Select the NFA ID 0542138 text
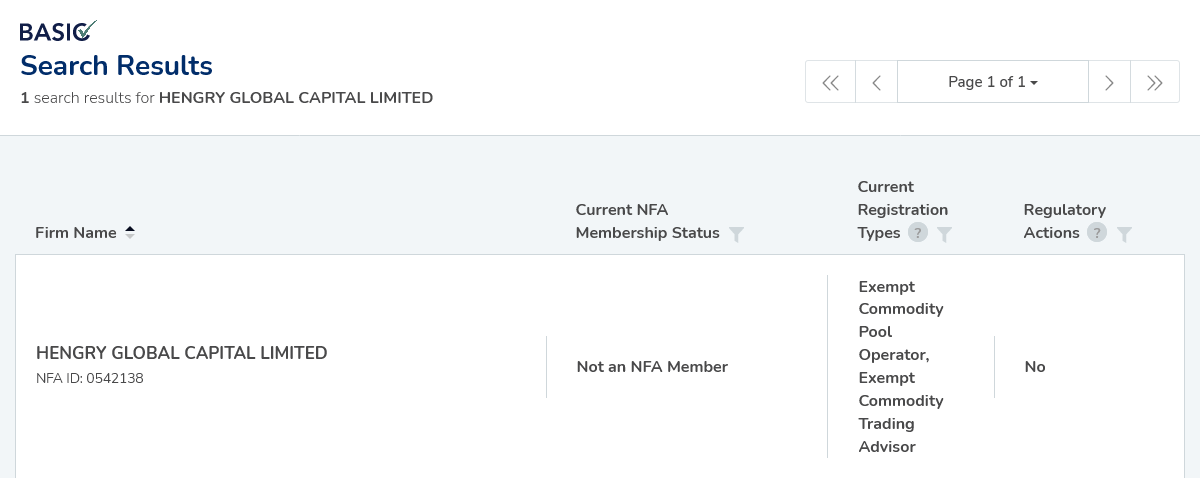 tap(90, 379)
